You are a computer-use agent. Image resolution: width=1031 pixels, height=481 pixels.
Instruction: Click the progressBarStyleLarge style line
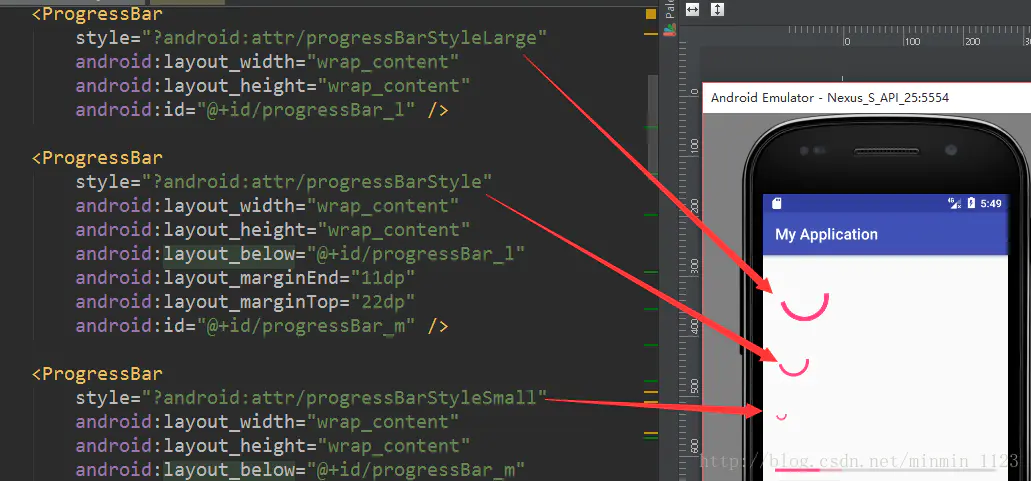click(x=311, y=38)
